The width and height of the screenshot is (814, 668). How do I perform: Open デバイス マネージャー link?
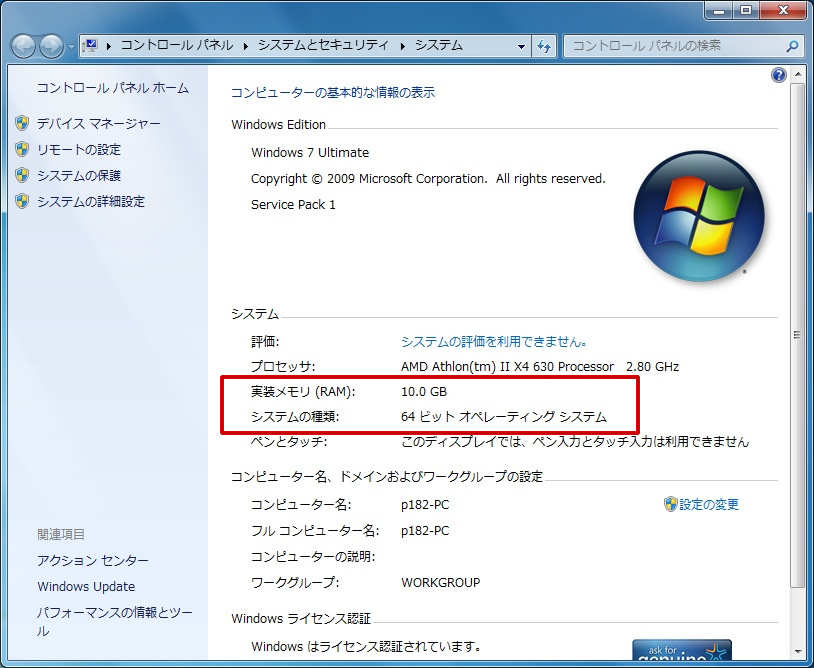pos(99,124)
